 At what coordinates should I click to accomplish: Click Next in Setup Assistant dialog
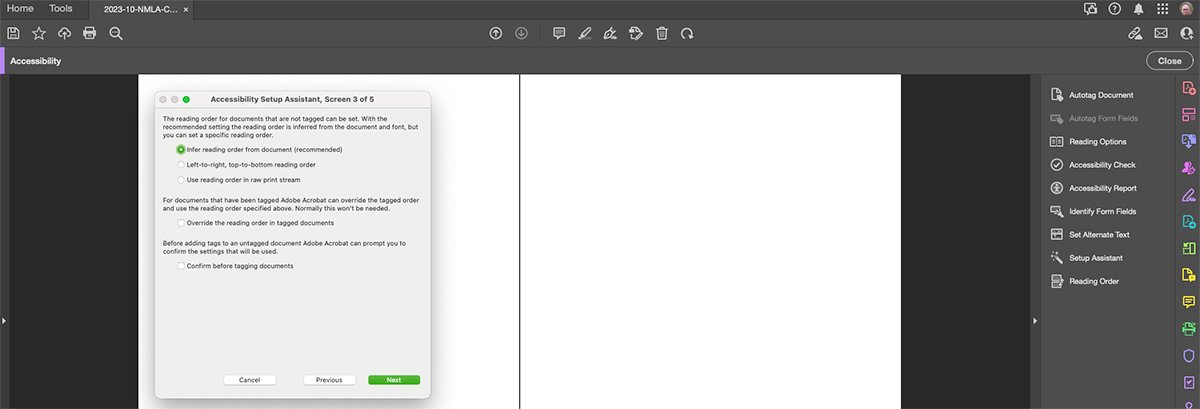393,380
